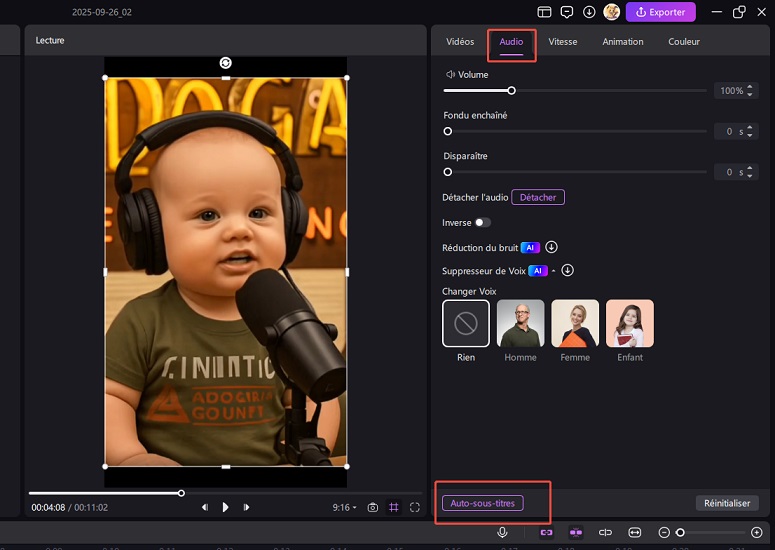Open the layout panel icon in title bar
This screenshot has width=775, height=550.
pos(544,12)
